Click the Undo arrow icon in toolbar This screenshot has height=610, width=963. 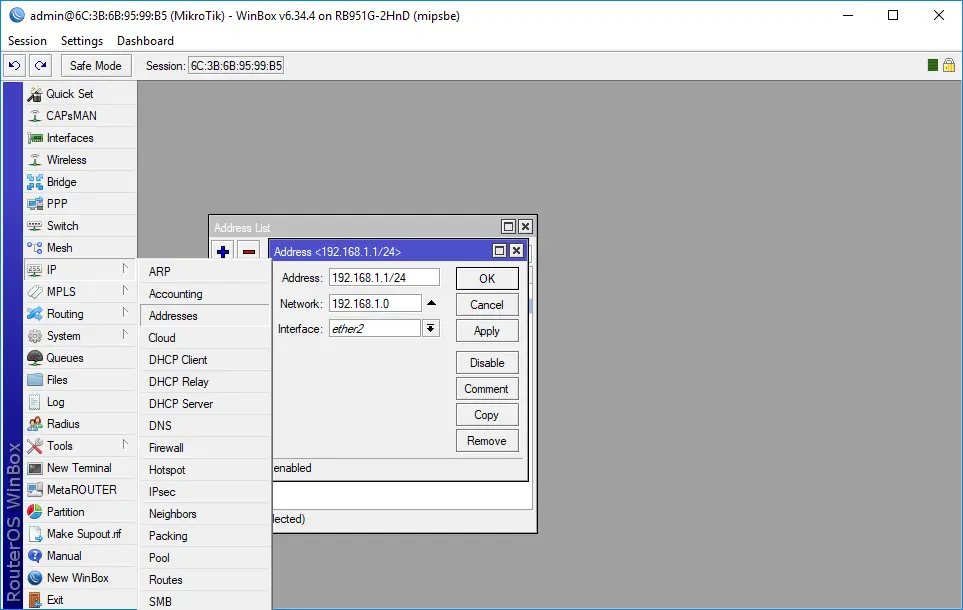[x=15, y=66]
